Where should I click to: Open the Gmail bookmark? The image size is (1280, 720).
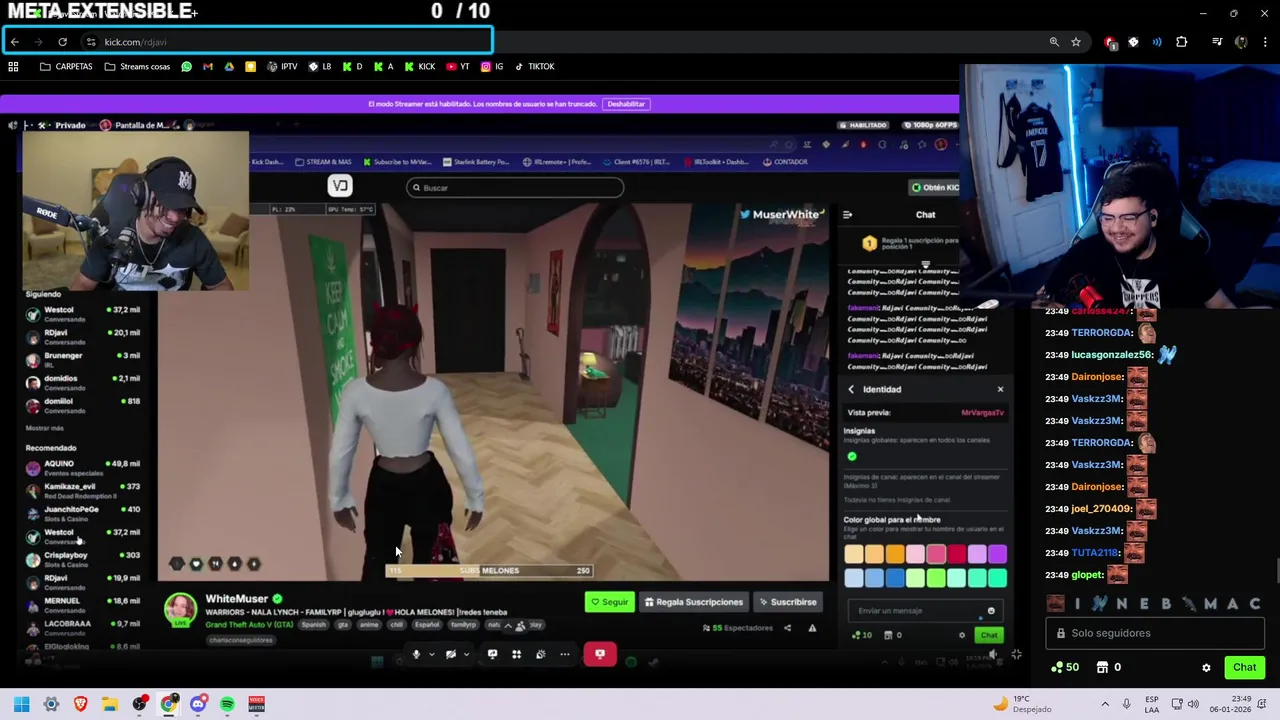[x=208, y=67]
